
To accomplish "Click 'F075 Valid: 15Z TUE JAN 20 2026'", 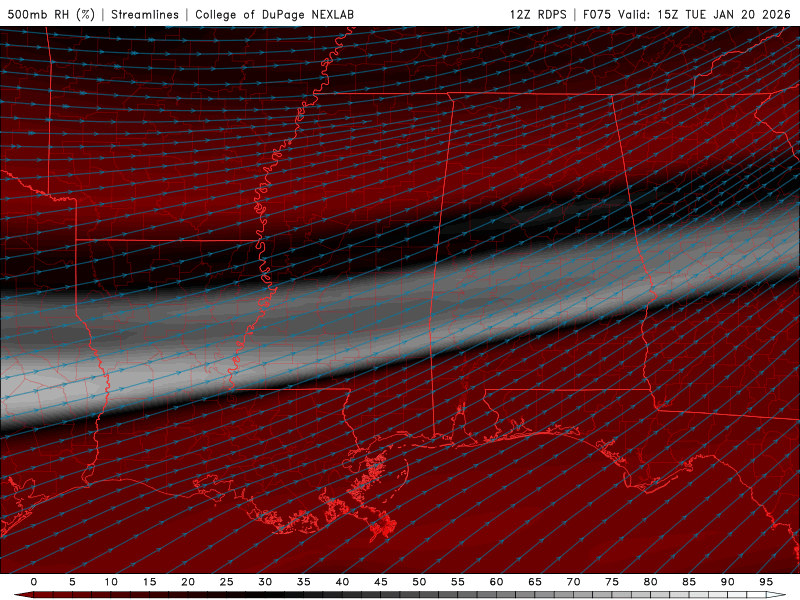I will click(687, 14).
